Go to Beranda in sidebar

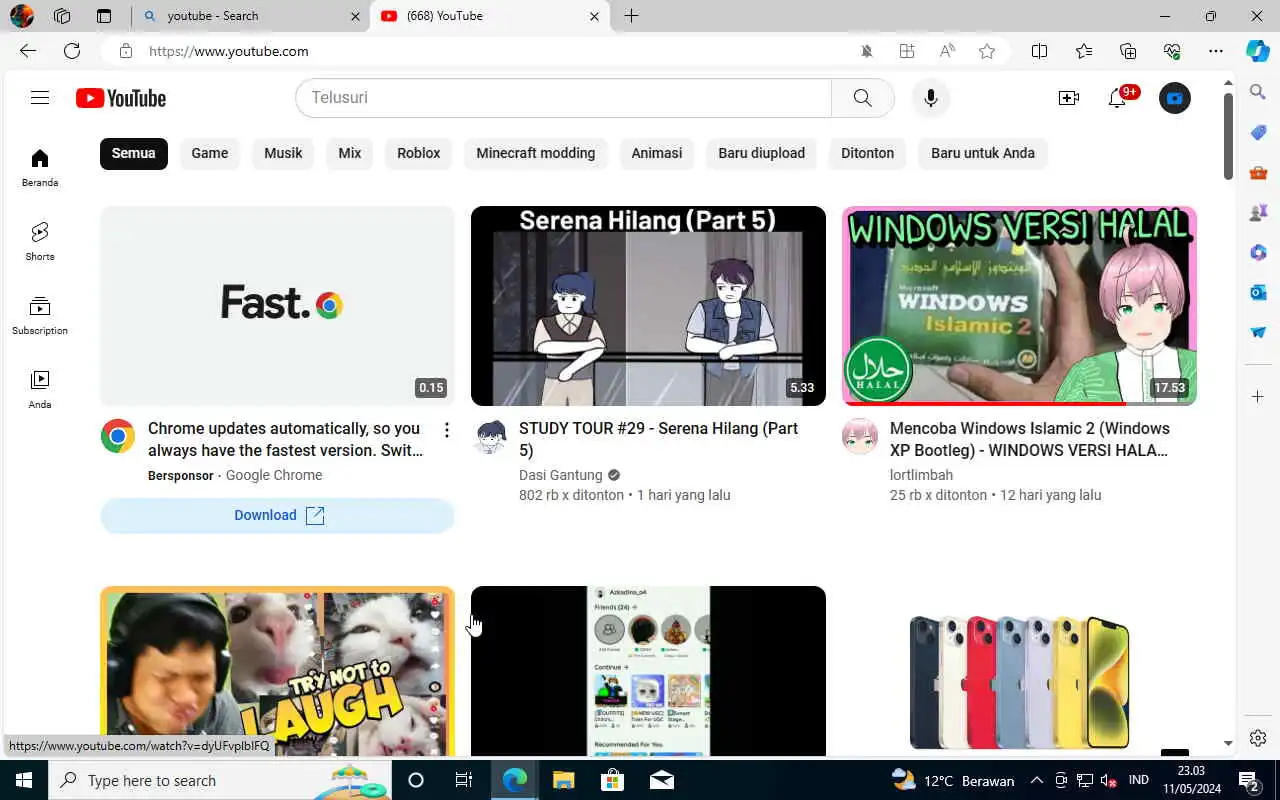point(40,168)
